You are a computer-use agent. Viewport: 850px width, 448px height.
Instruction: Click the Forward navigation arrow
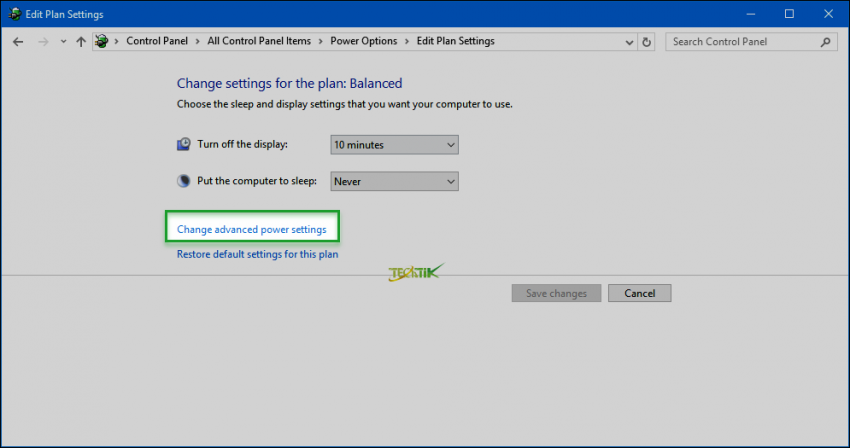43,42
